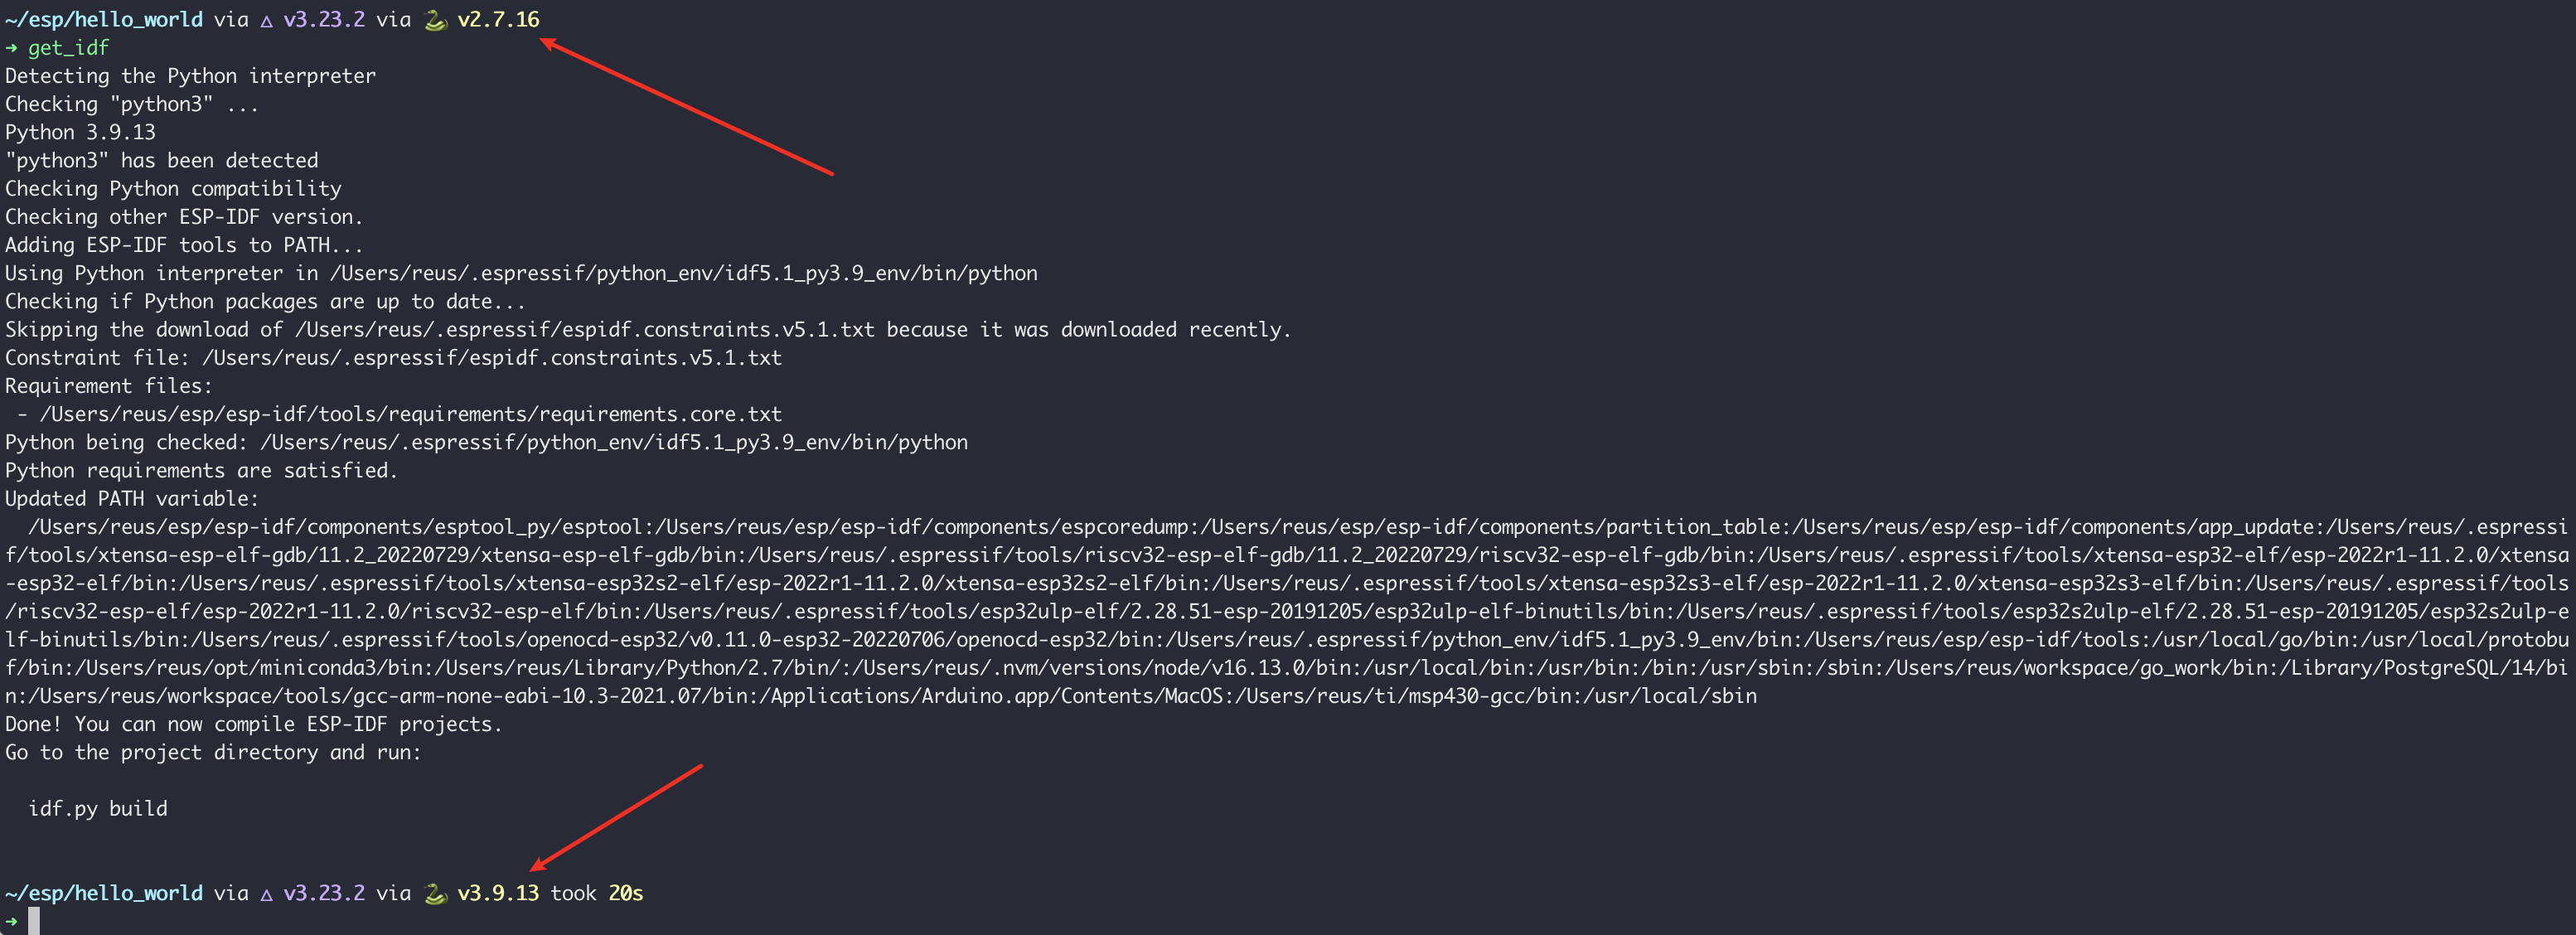This screenshot has width=2576, height=935.
Task: Click the CMake triangle icon in the bottom prompt
Action: tap(266, 894)
